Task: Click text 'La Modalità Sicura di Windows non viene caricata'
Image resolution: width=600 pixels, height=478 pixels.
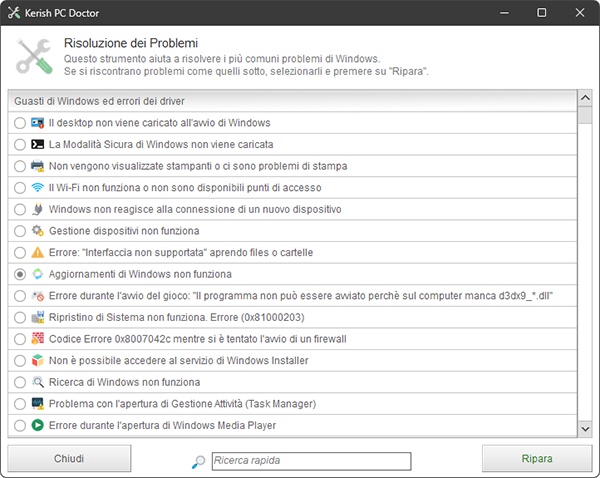Action: coord(161,144)
